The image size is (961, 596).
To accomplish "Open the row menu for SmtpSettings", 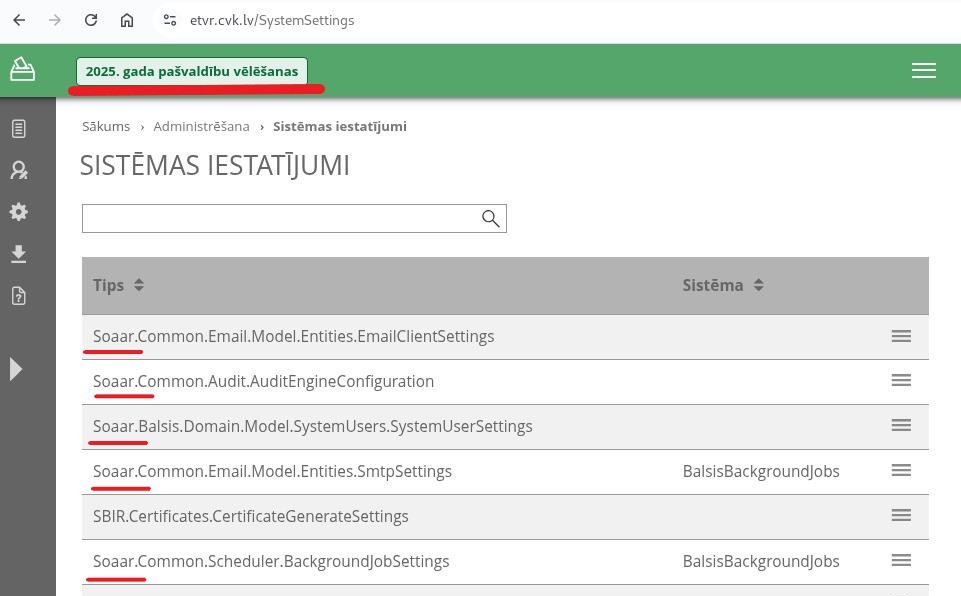I will [901, 470].
